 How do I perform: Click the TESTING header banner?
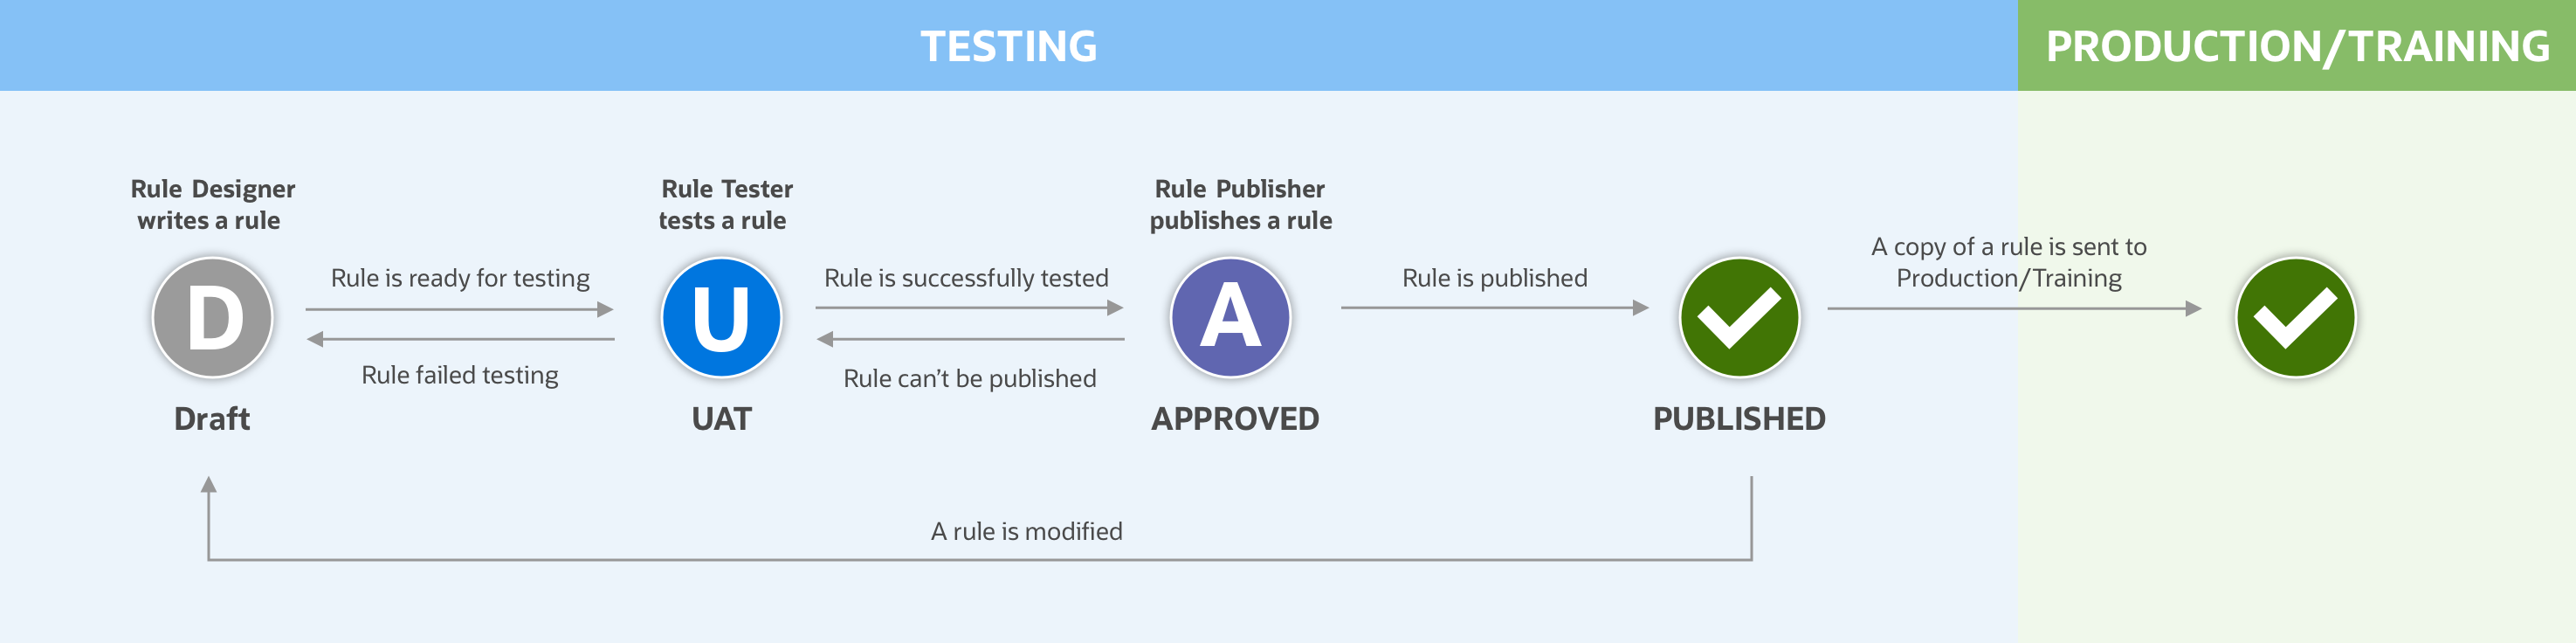(1009, 45)
